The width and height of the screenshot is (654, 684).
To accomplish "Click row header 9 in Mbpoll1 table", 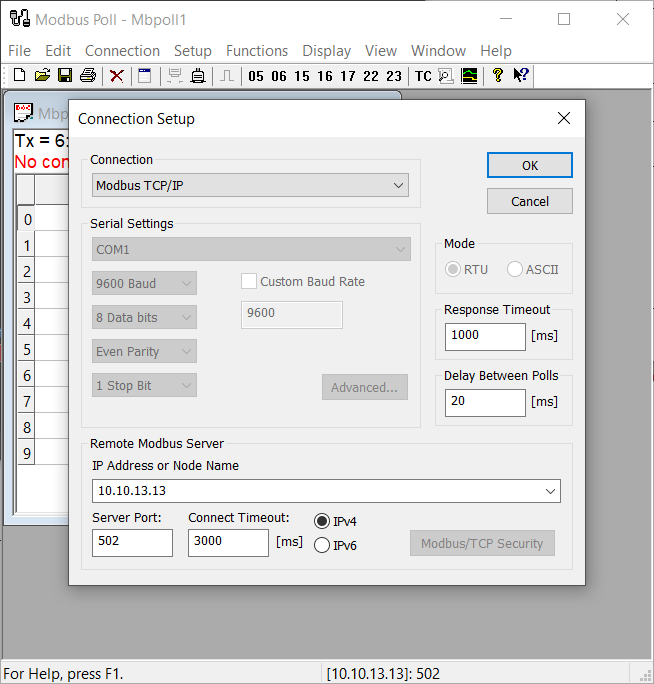I will tap(26, 453).
